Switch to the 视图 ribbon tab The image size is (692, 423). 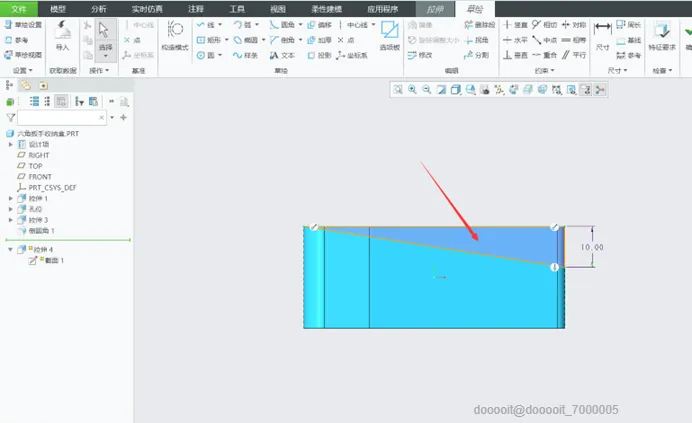click(278, 9)
